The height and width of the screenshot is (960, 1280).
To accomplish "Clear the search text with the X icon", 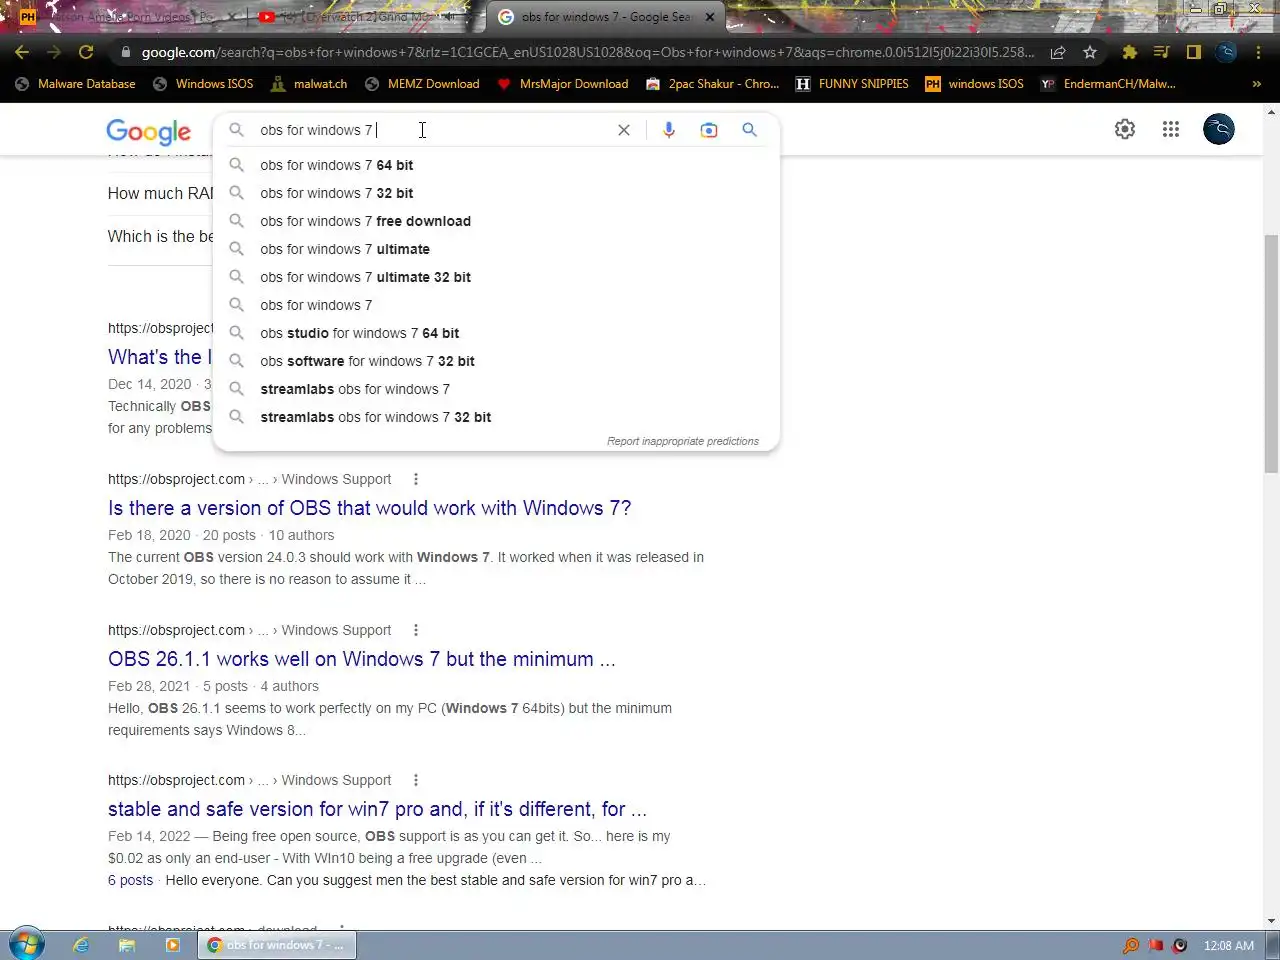I will (x=624, y=130).
